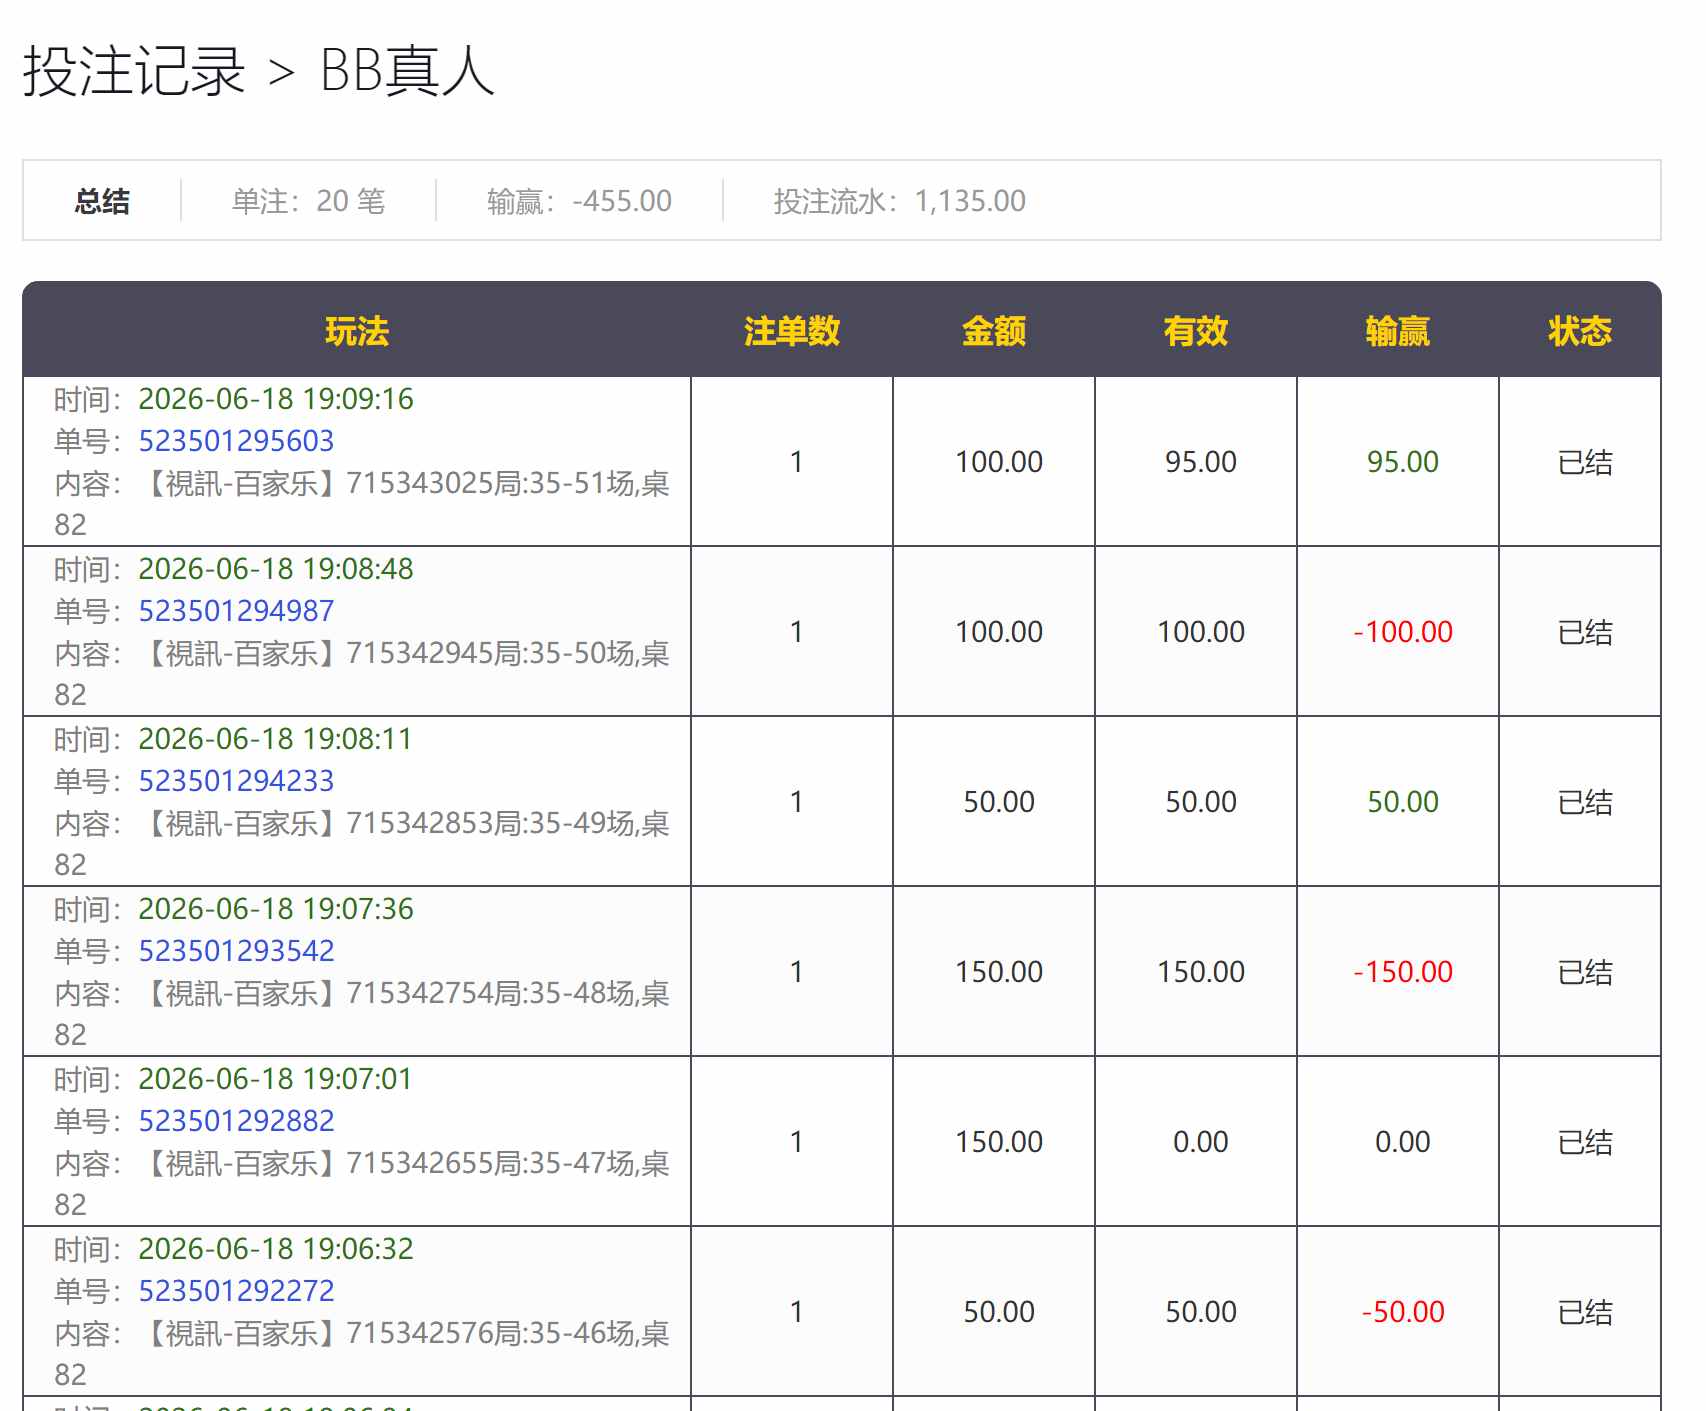The height and width of the screenshot is (1411, 1706).
Task: Click the 单注: 20 笔 summary
Action: click(x=308, y=201)
